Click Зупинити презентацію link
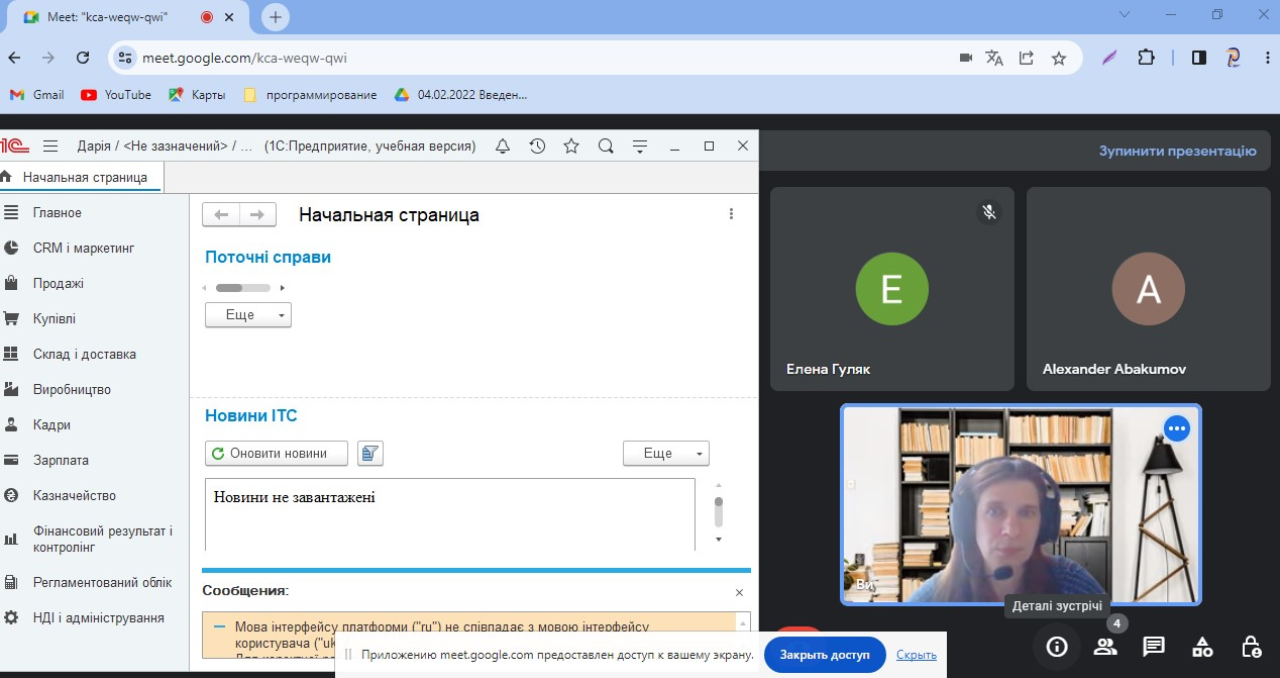This screenshot has height=678, width=1280. click(x=1177, y=151)
